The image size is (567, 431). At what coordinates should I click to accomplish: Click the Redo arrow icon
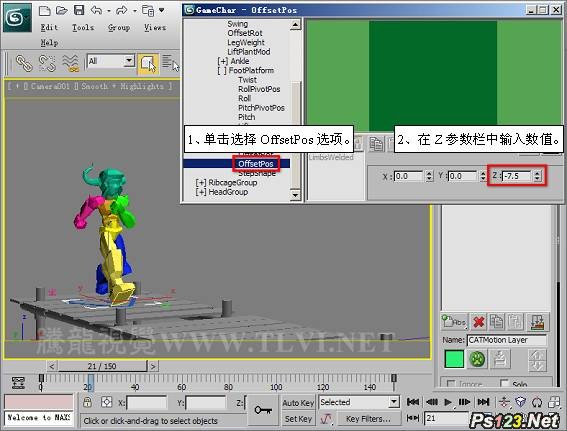(122, 10)
